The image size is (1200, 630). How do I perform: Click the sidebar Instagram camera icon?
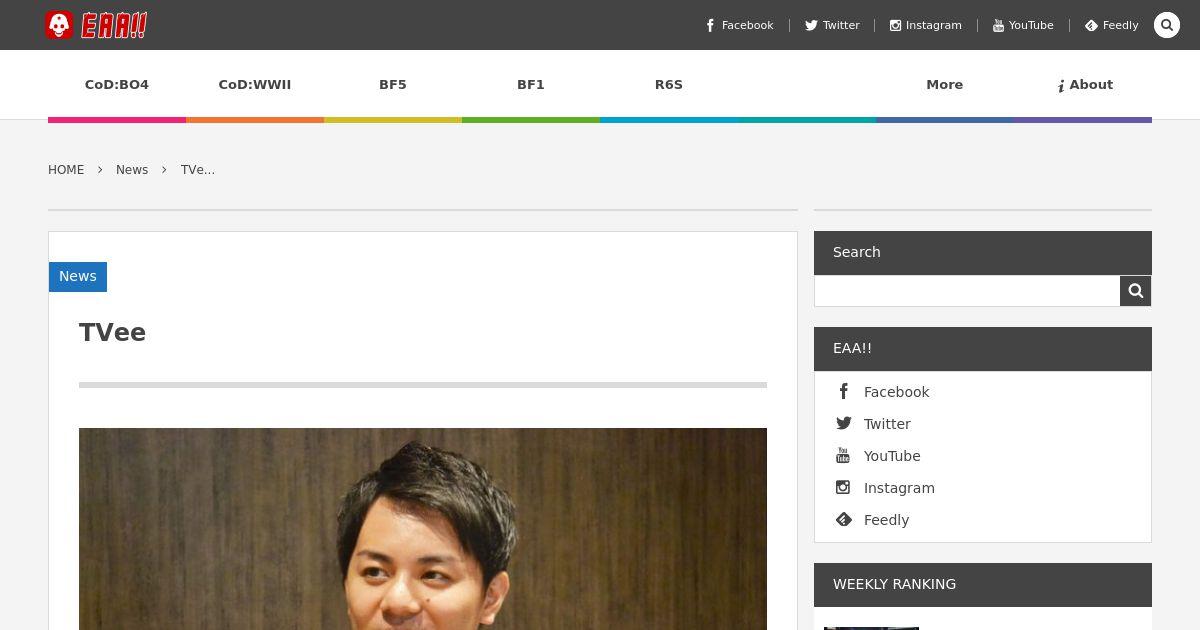coord(843,488)
